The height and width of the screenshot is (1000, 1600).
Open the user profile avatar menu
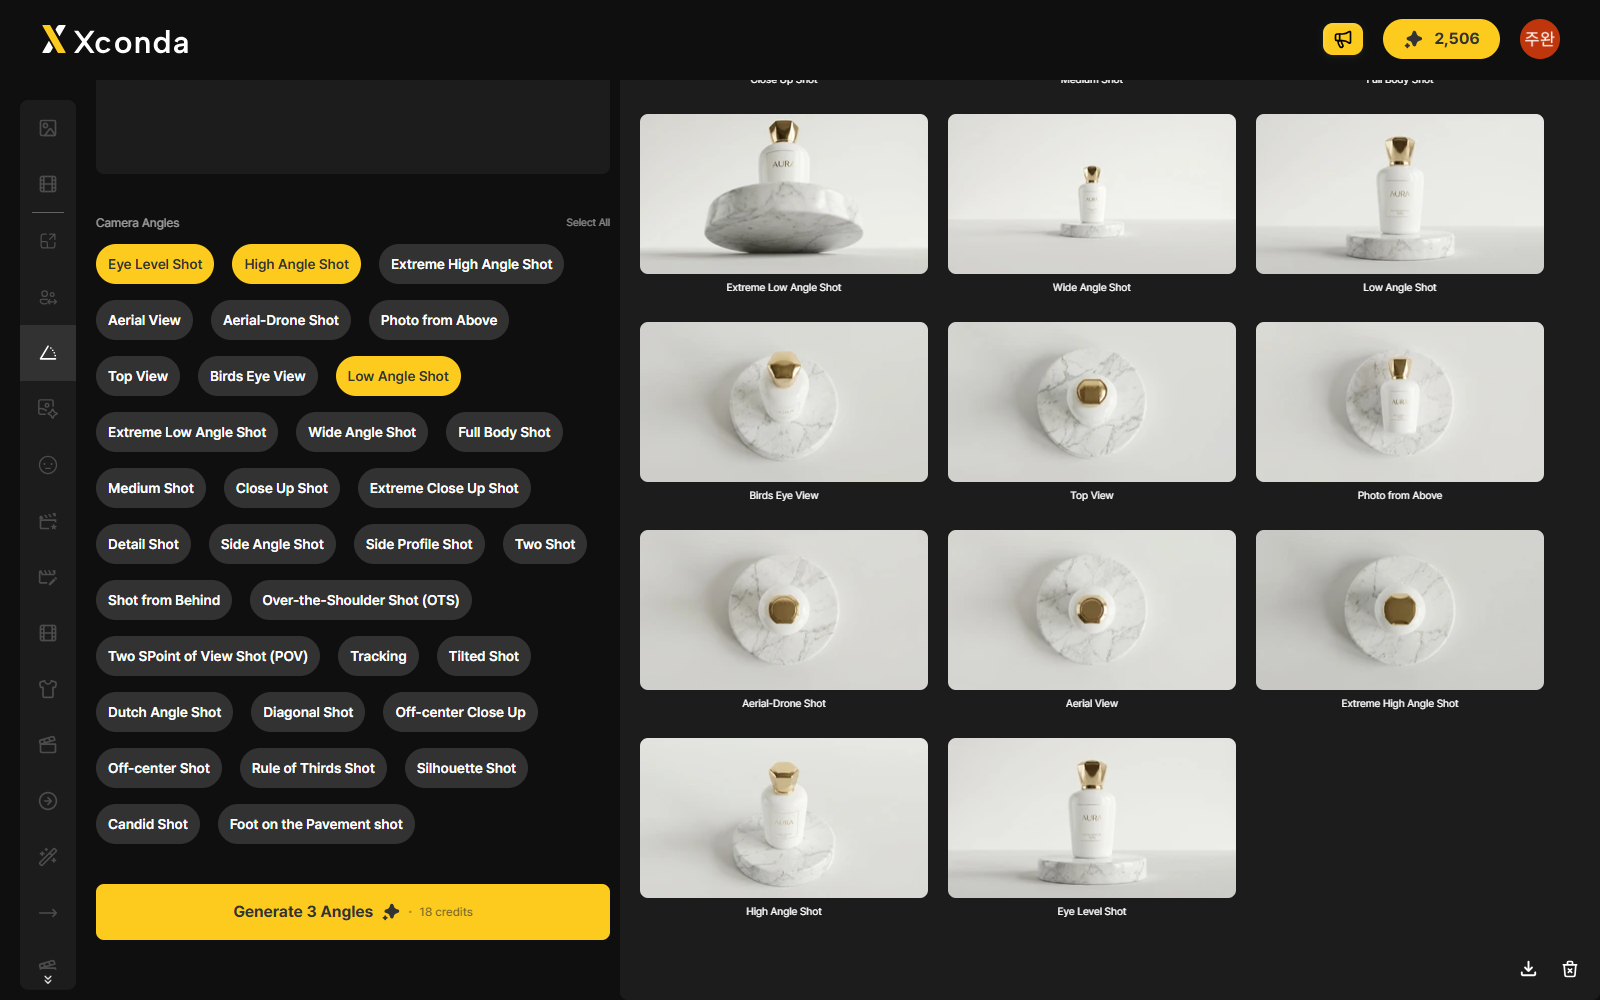coord(1540,39)
